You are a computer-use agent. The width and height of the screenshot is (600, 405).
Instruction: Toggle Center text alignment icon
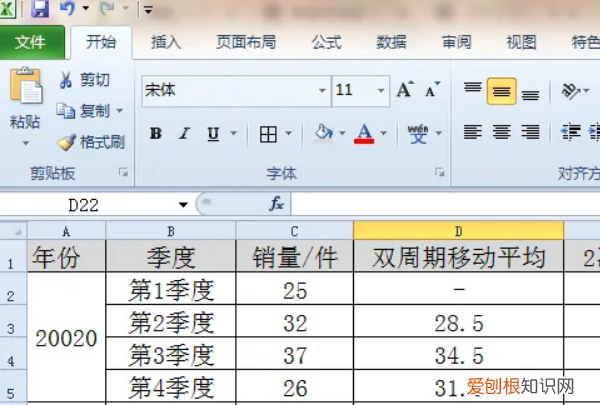point(502,132)
